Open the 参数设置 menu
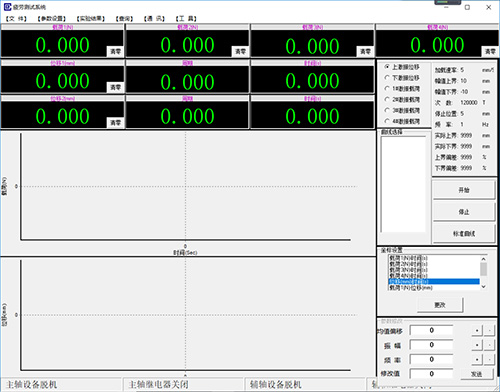500x392 pixels. pyautogui.click(x=52, y=19)
